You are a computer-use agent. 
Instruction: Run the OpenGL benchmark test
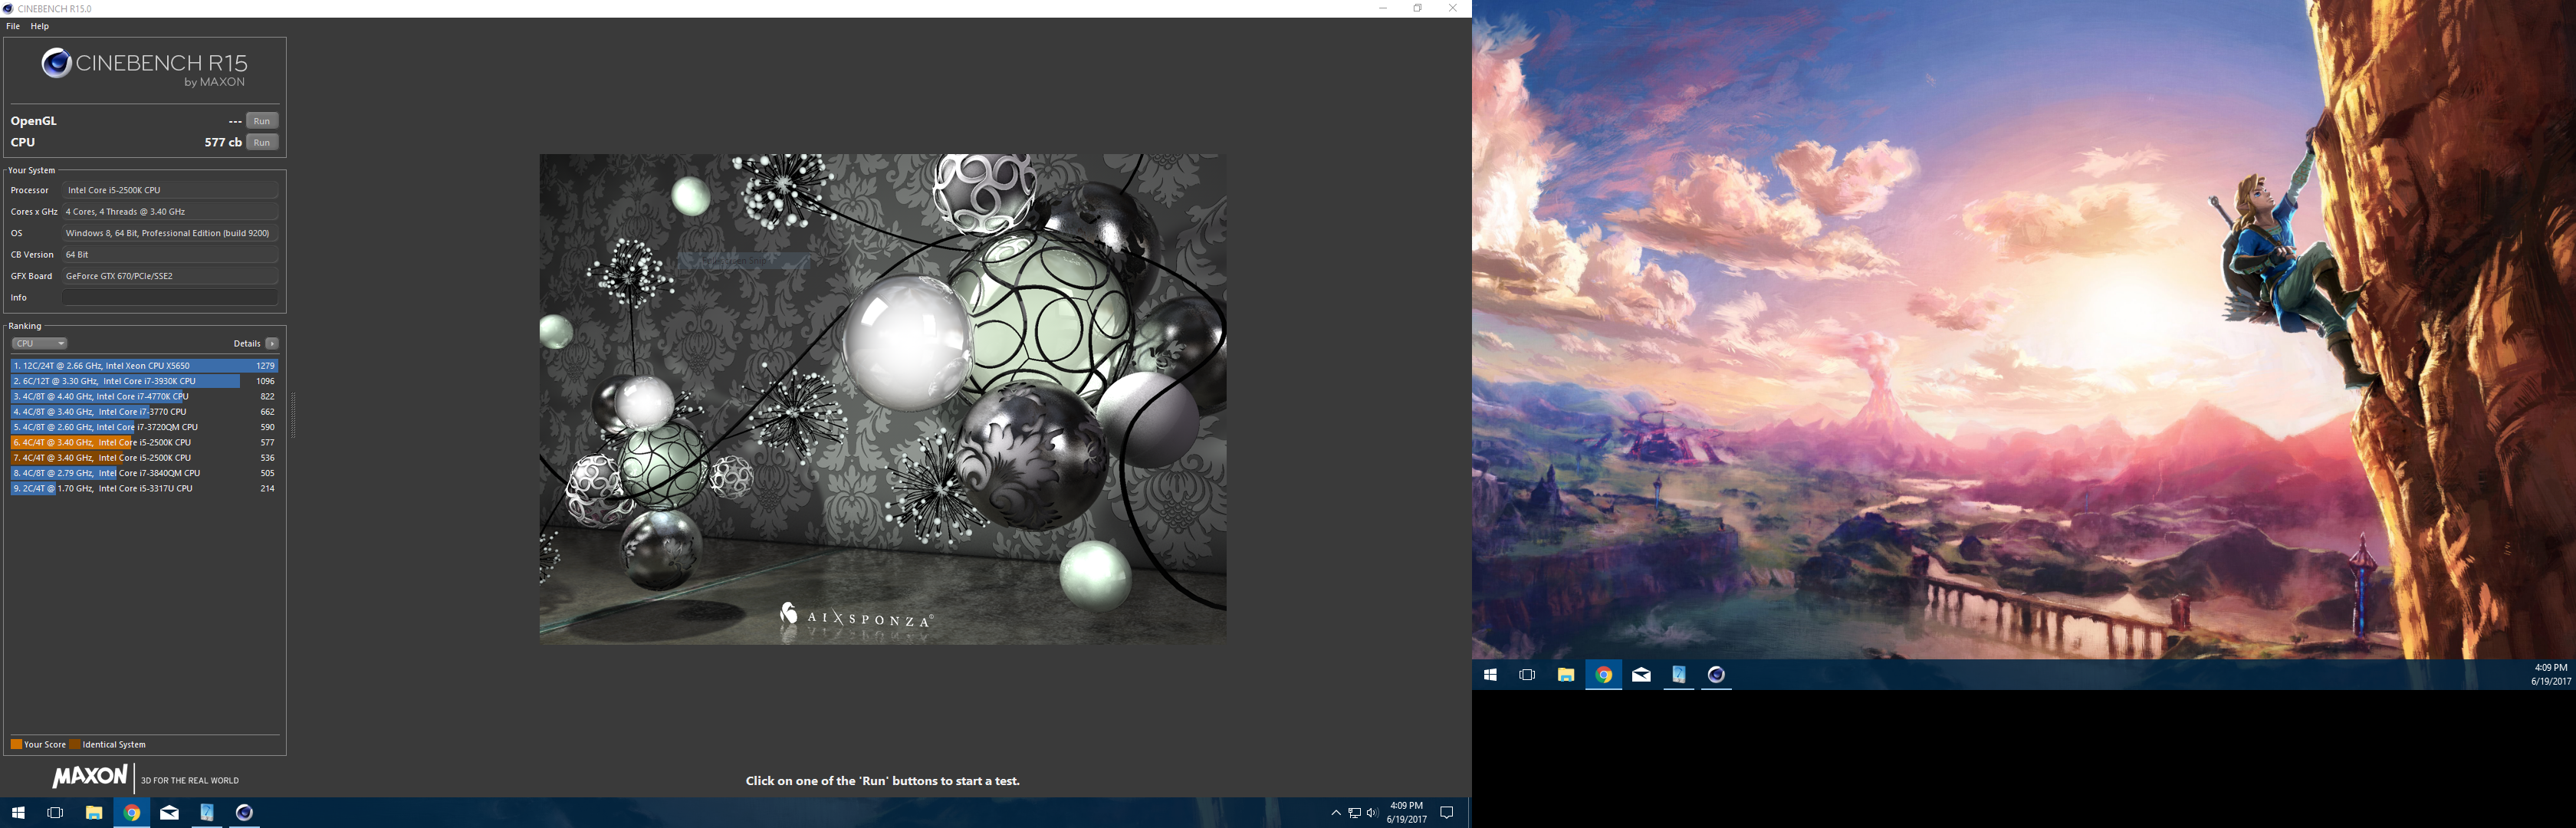pyautogui.click(x=262, y=121)
